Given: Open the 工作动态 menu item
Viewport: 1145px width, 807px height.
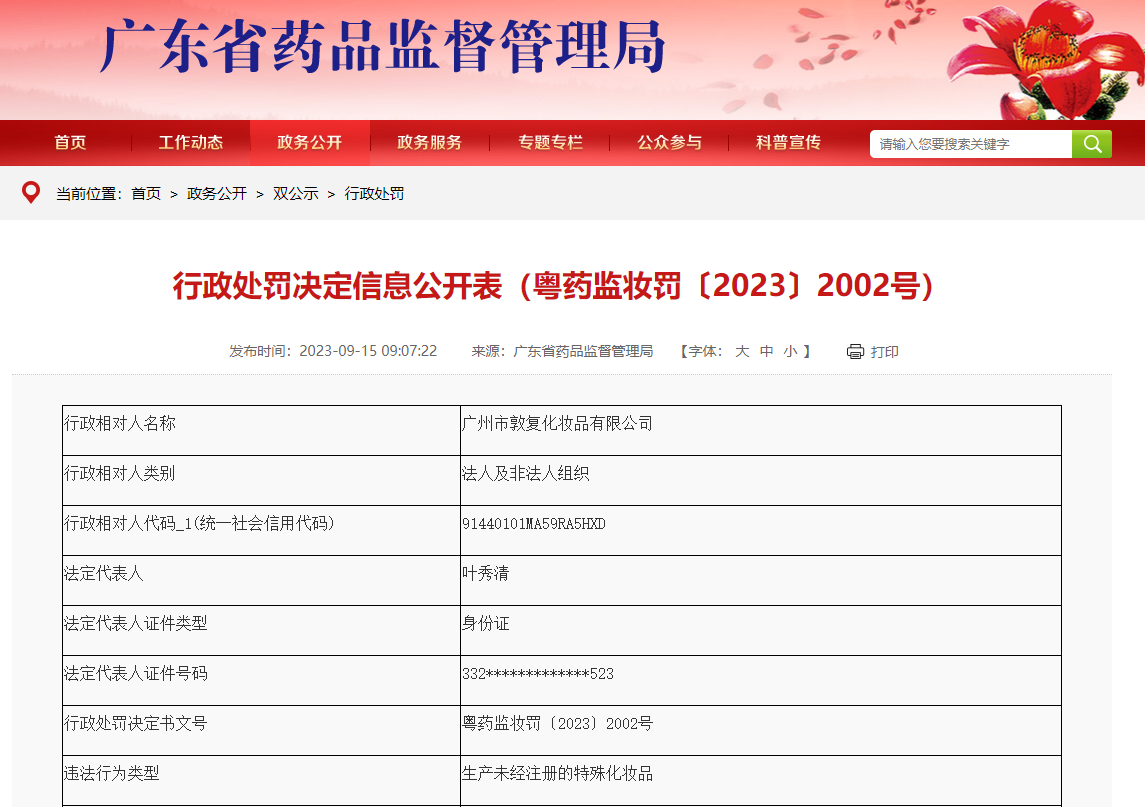Looking at the screenshot, I should pos(191,142).
